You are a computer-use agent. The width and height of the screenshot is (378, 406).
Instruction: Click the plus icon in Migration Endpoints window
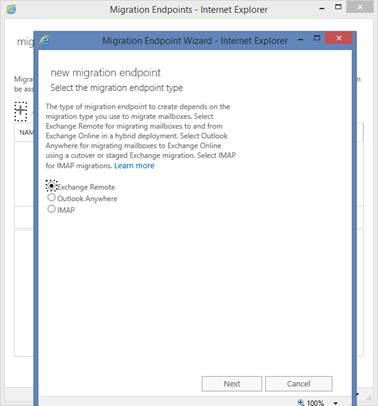[x=21, y=111]
